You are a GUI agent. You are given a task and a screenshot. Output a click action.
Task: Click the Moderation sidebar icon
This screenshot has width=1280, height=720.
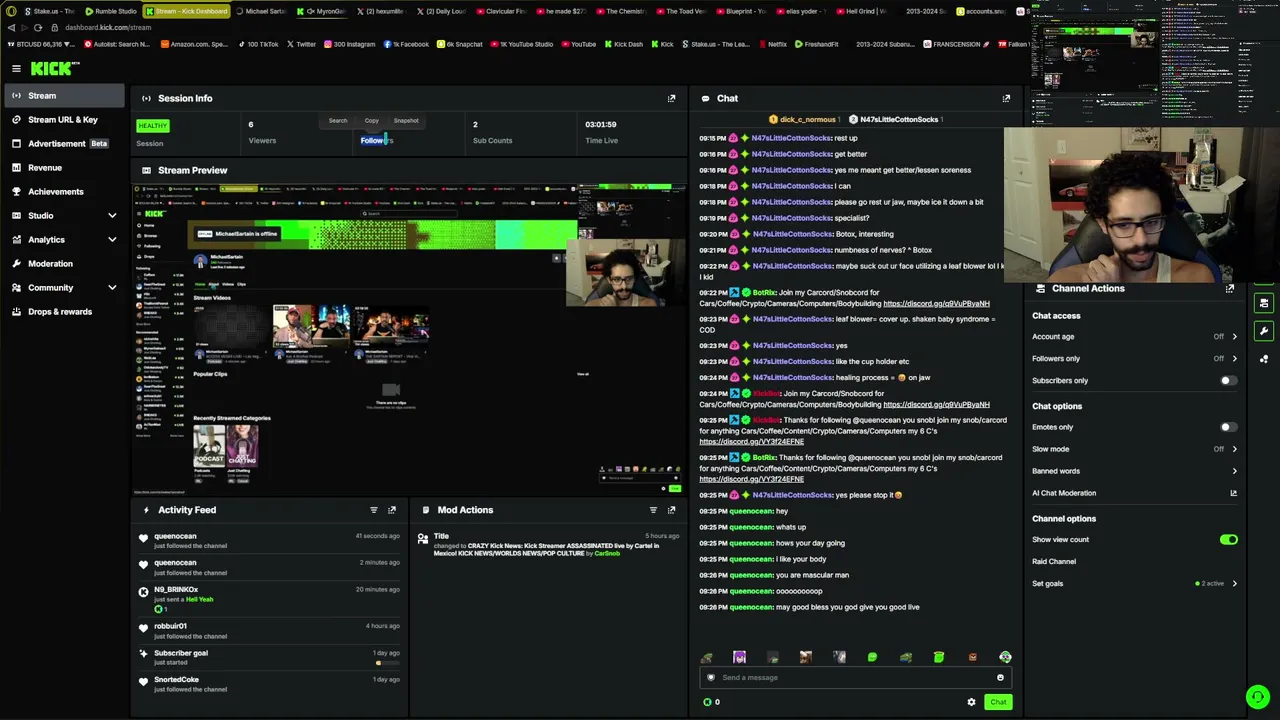16,263
